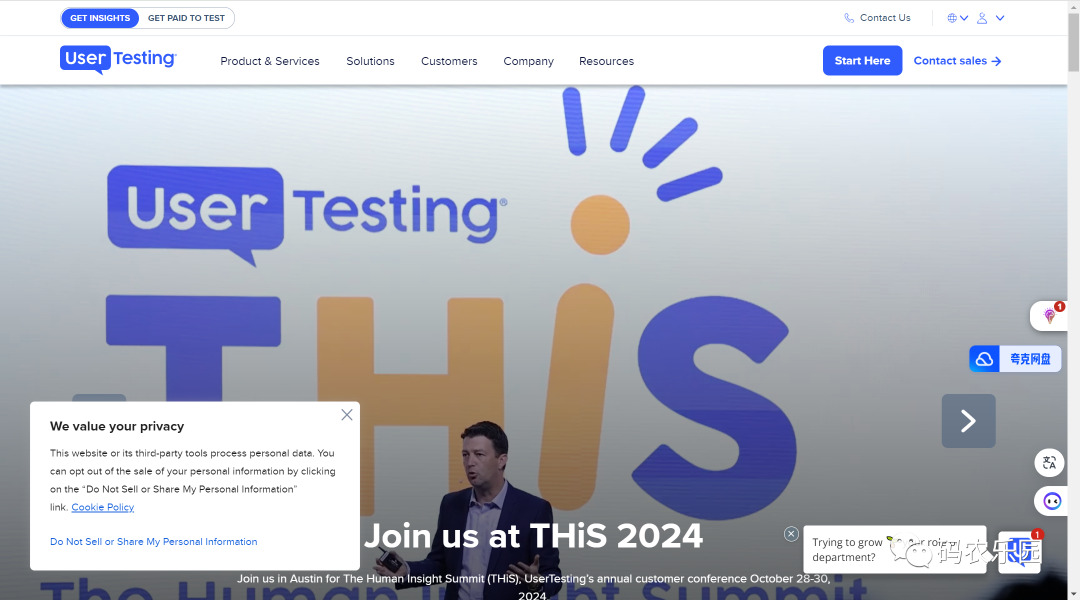Viewport: 1080px width, 600px height.
Task: Click the Contact Us link
Action: [x=885, y=18]
